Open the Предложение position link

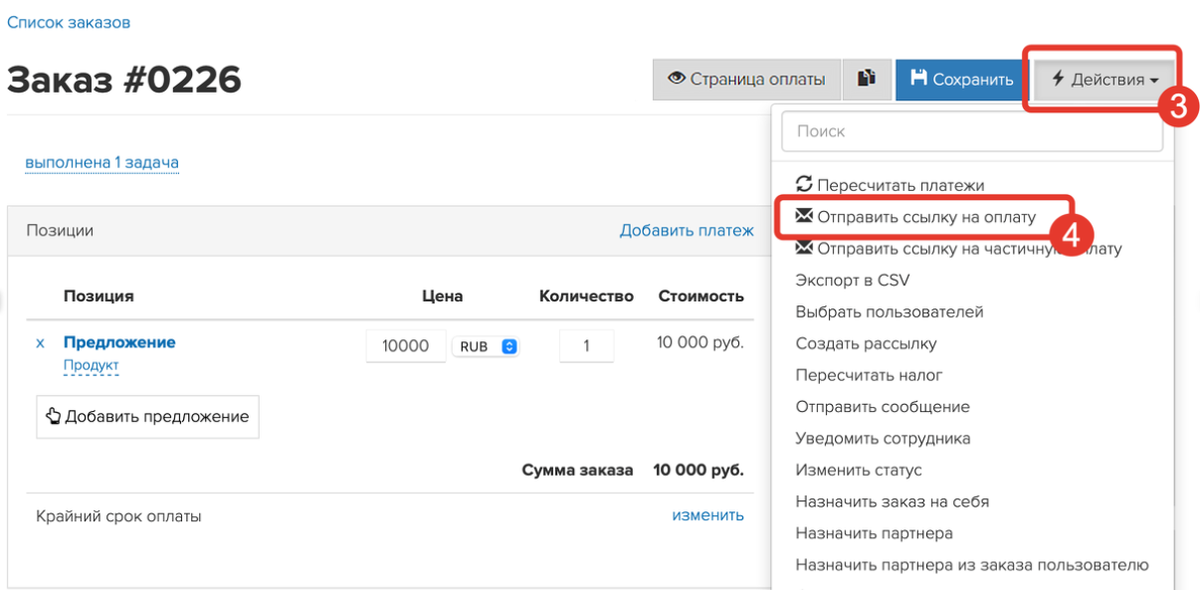pos(119,342)
